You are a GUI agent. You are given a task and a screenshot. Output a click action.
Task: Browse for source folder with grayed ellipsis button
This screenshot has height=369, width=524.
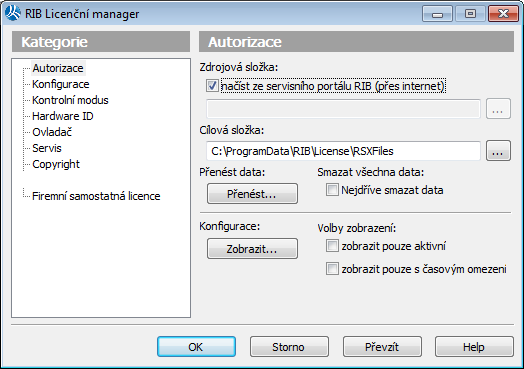coord(498,109)
